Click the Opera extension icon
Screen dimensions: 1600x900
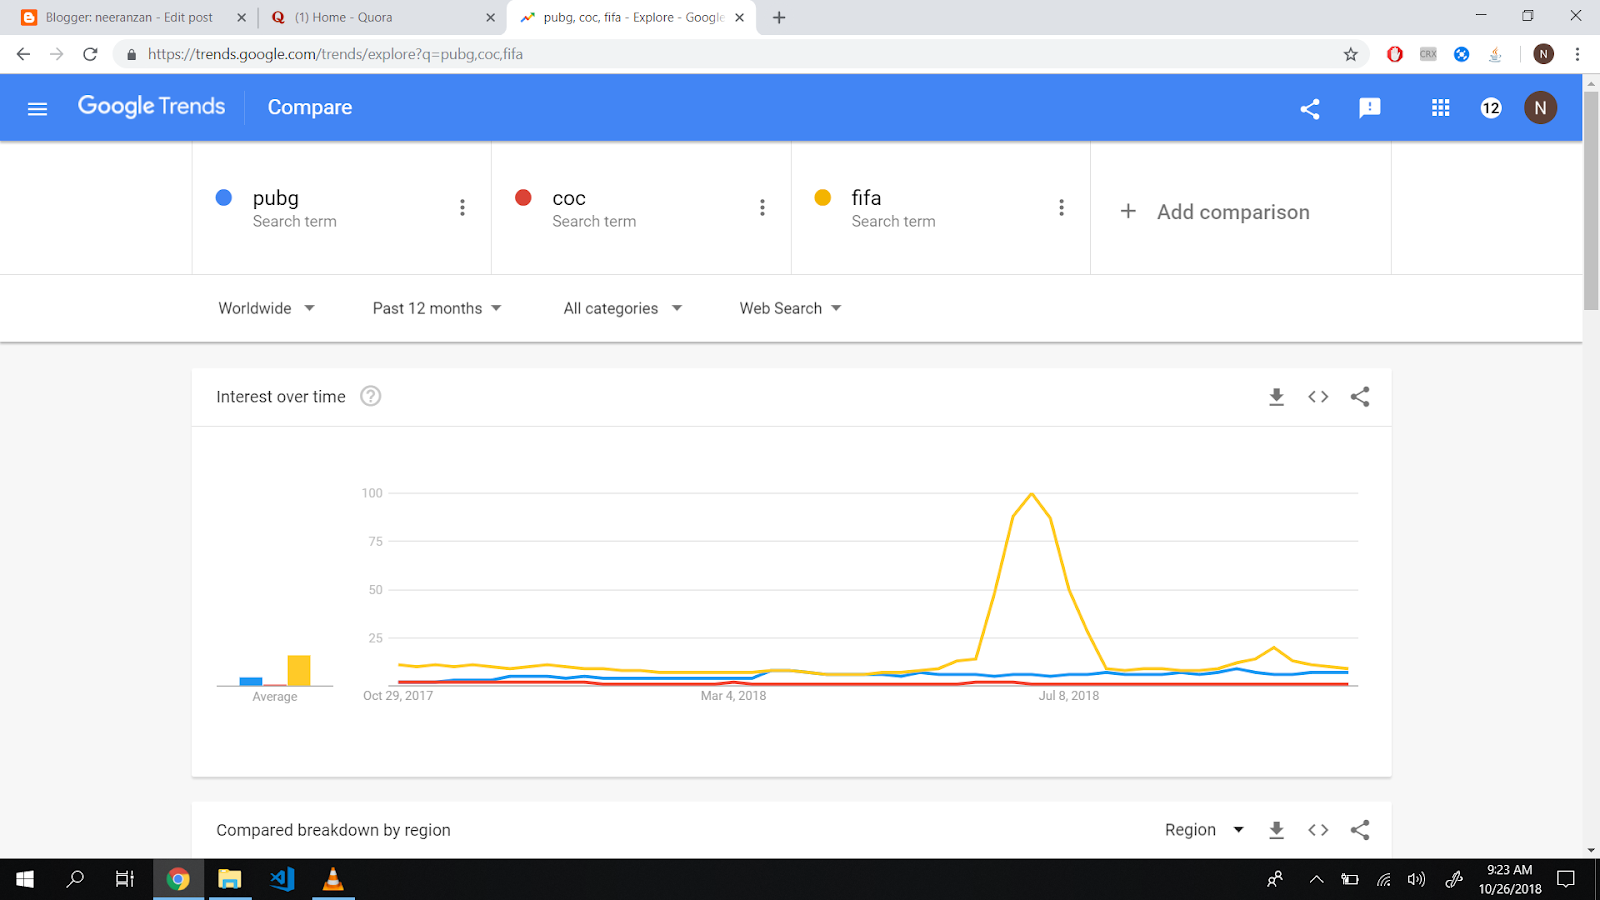(1395, 54)
